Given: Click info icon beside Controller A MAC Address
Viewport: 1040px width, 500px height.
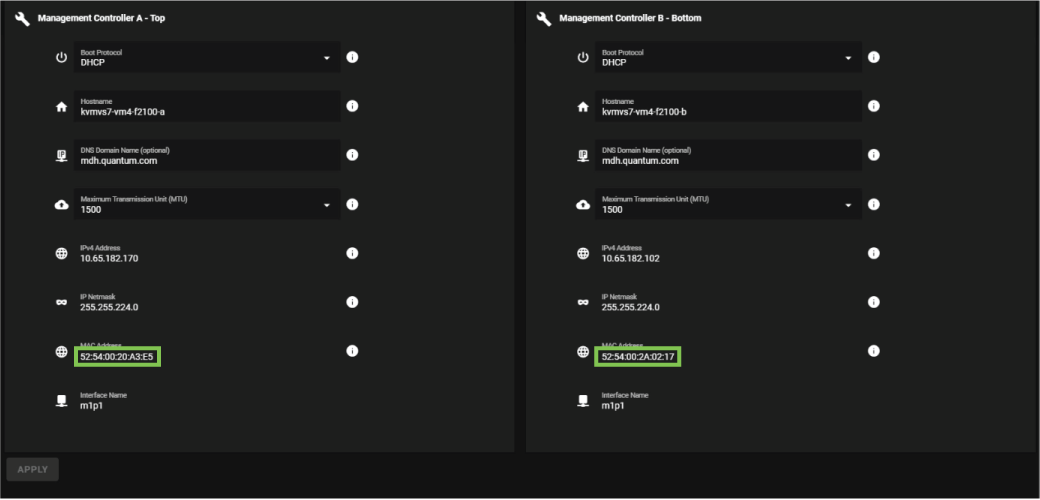Looking at the screenshot, I should (352, 351).
